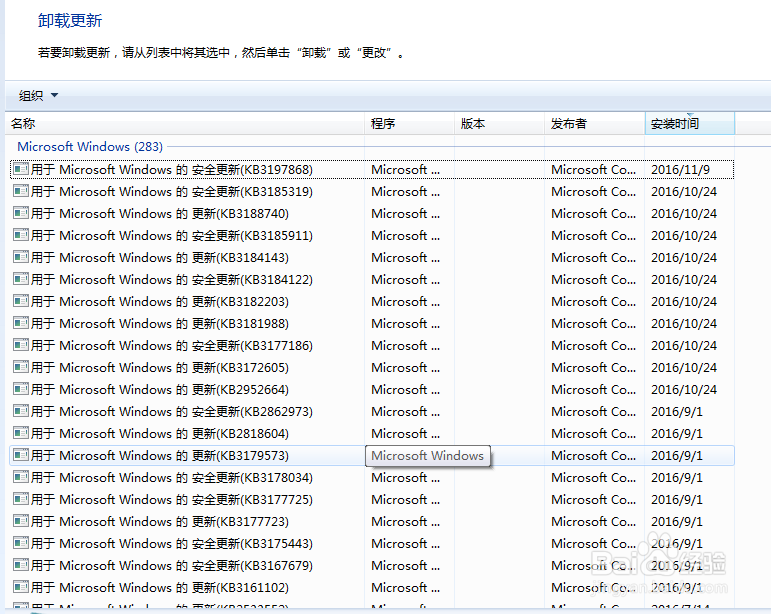Sort by the 版本 column header

coord(499,123)
